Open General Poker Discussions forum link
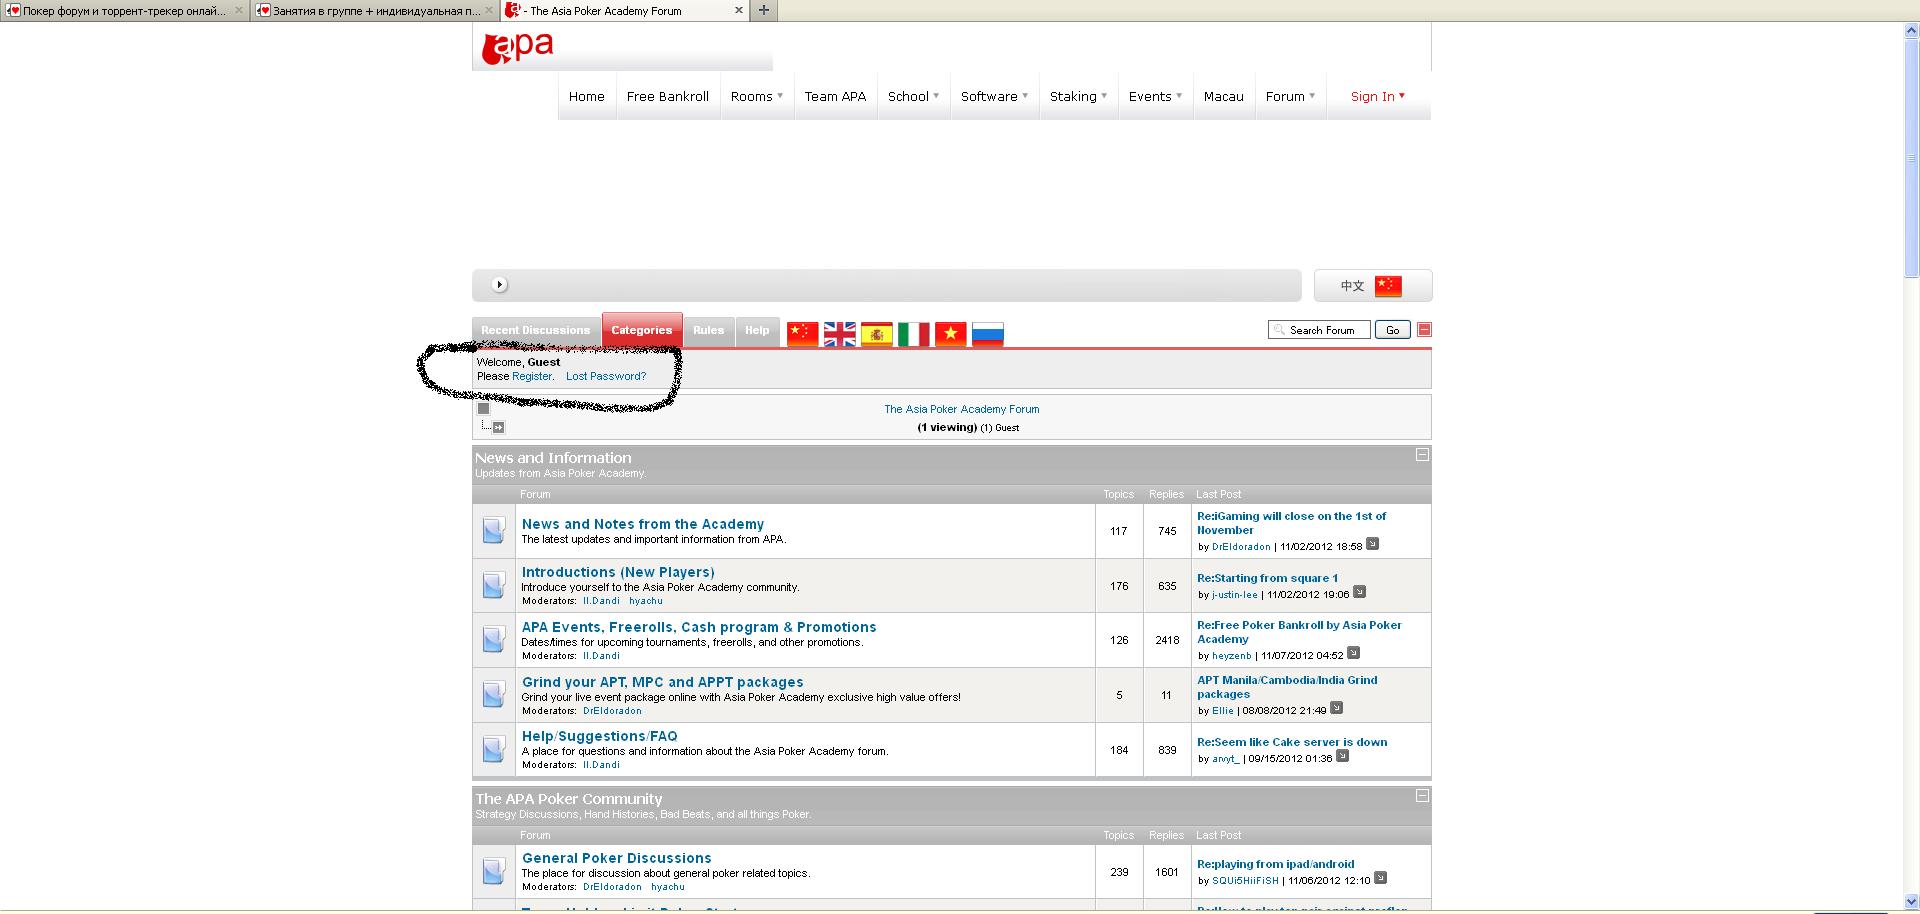This screenshot has height=914, width=1920. [x=617, y=858]
